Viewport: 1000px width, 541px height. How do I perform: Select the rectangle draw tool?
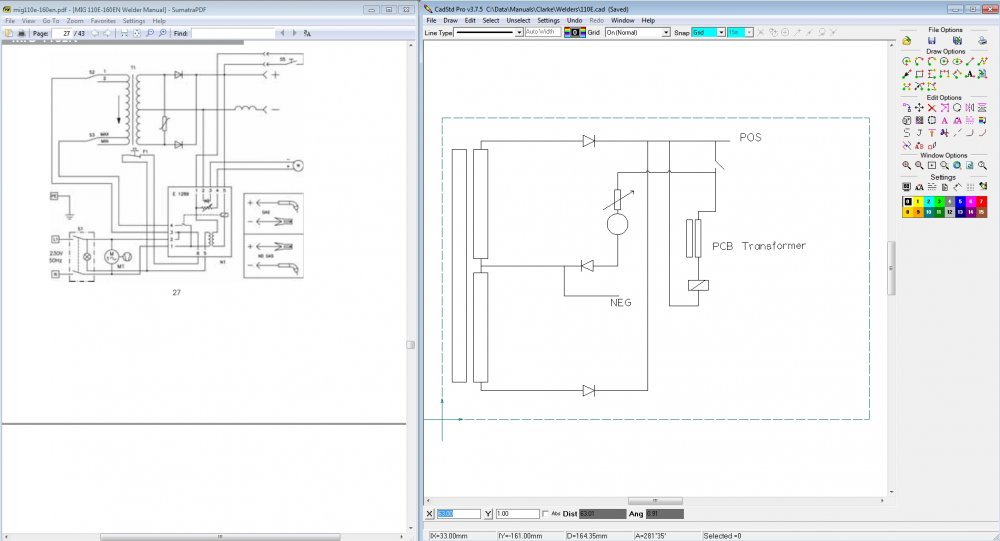coord(919,73)
